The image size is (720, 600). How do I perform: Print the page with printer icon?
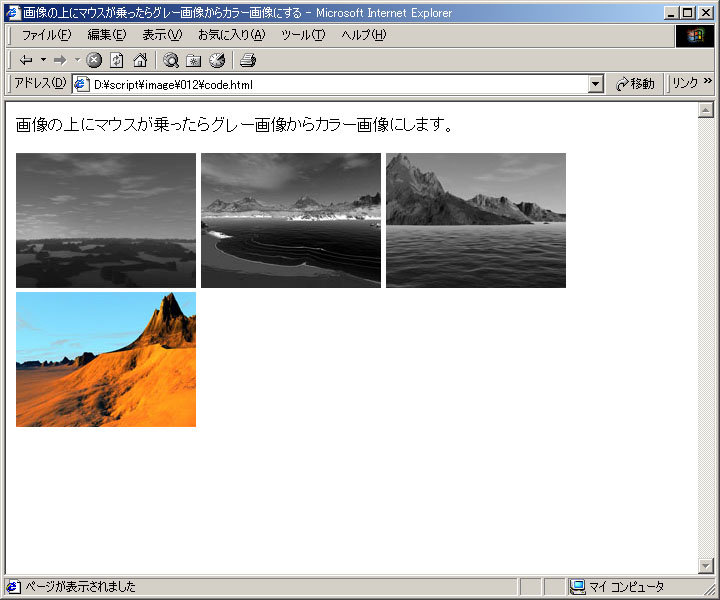(248, 60)
